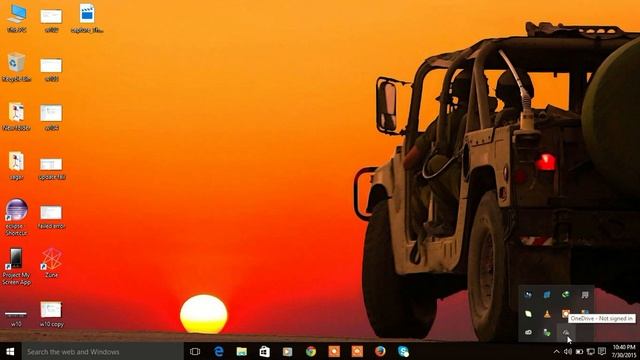This screenshot has width=640, height=360.
Task: Select the Recycle Bin desktop icon
Action: [16, 67]
